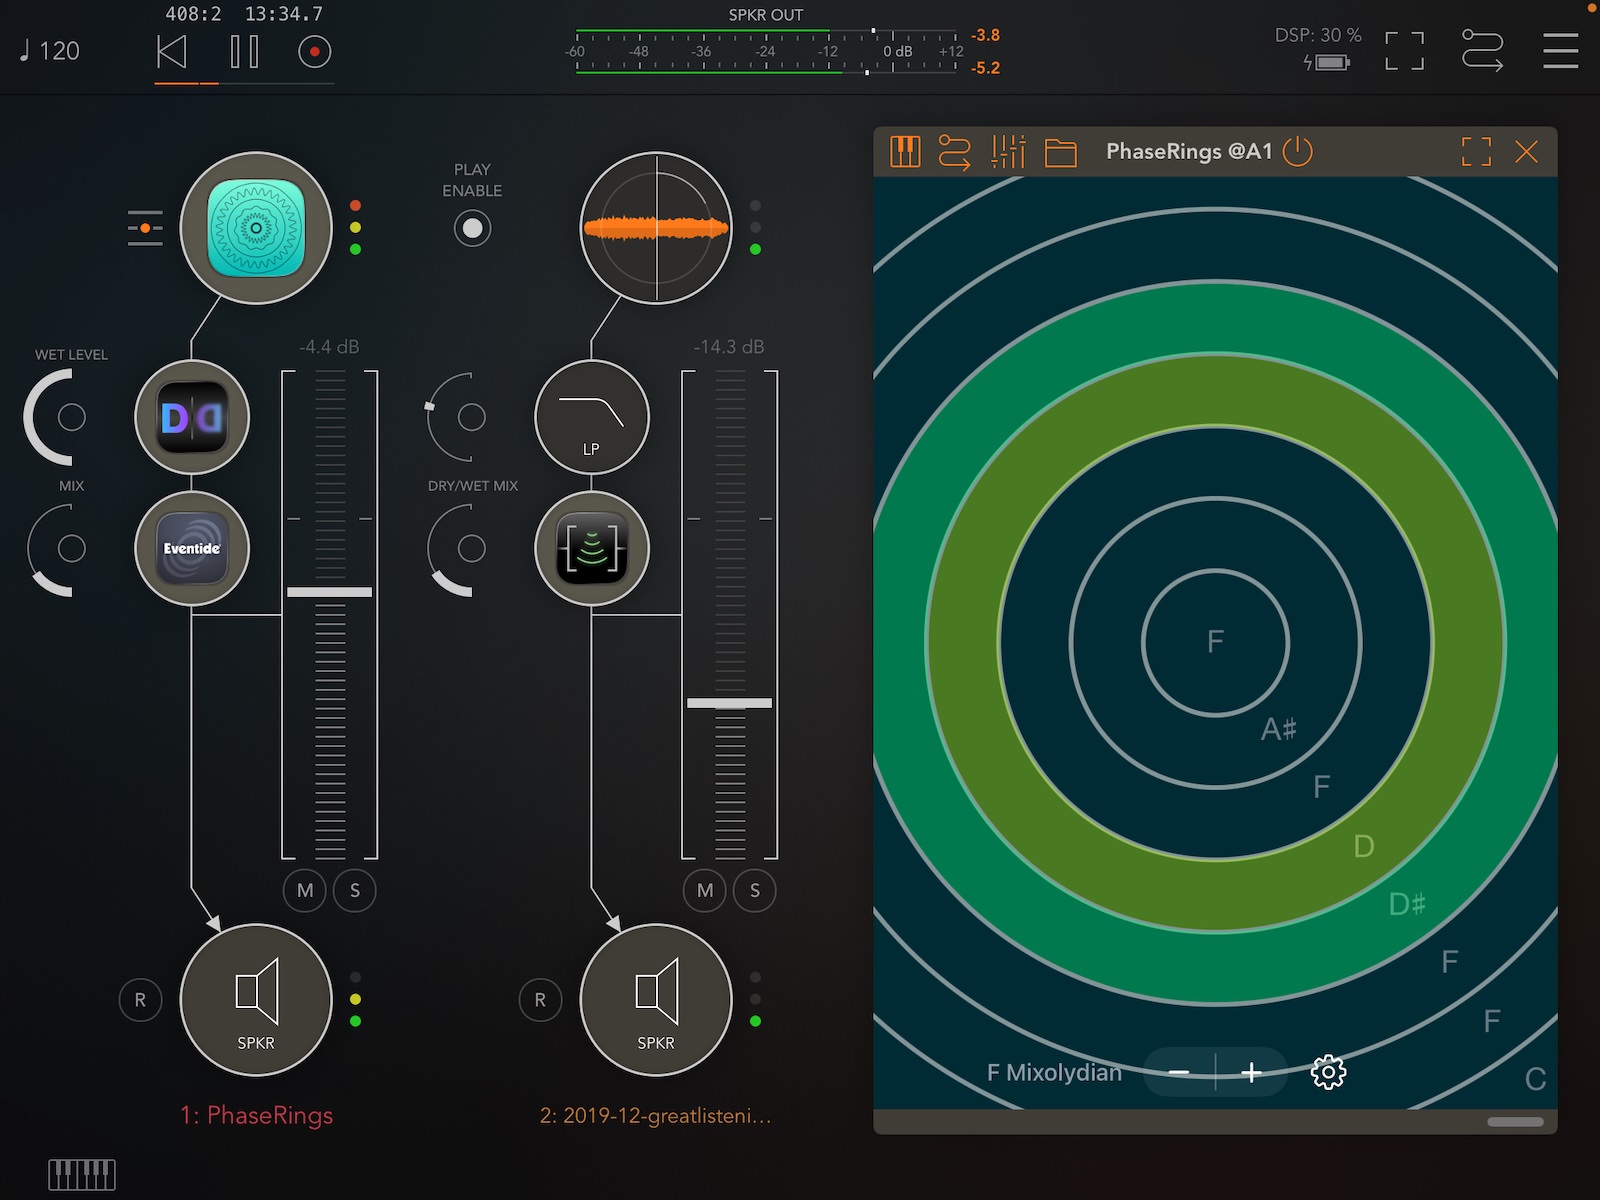Open the green waves effect plugin in channel 2
The image size is (1600, 1200).
(x=592, y=548)
